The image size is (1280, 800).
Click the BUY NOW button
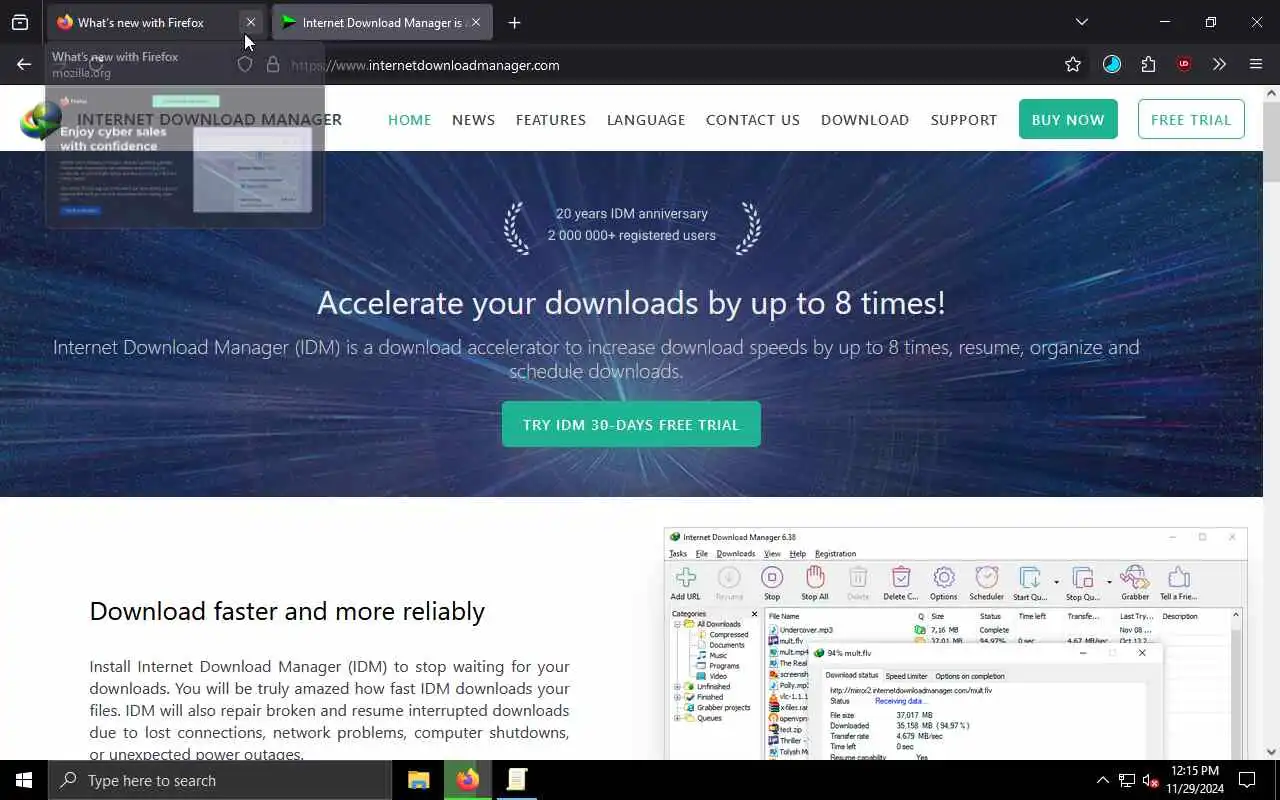pyautogui.click(x=1068, y=119)
